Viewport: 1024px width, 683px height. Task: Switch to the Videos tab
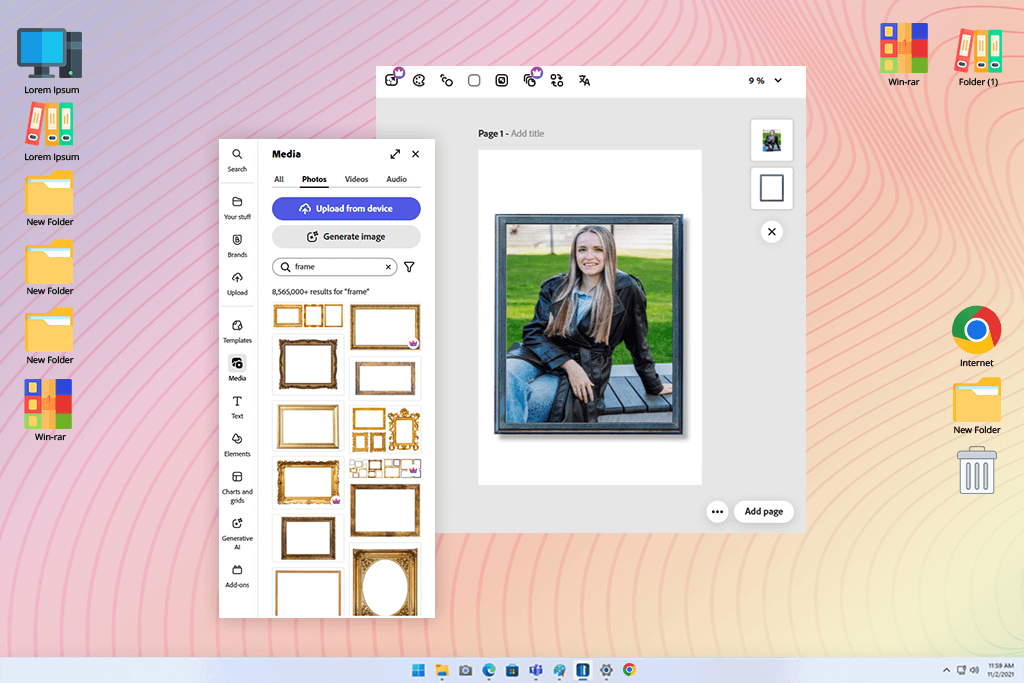357,179
